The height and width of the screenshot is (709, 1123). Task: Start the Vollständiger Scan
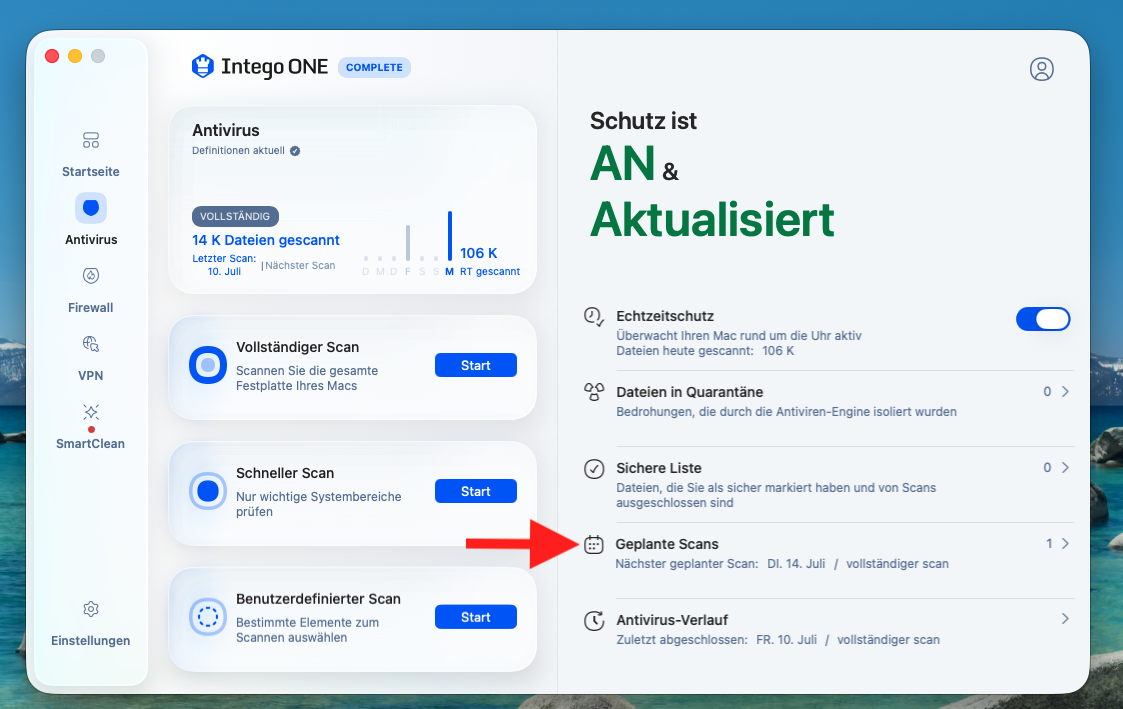[x=476, y=365]
